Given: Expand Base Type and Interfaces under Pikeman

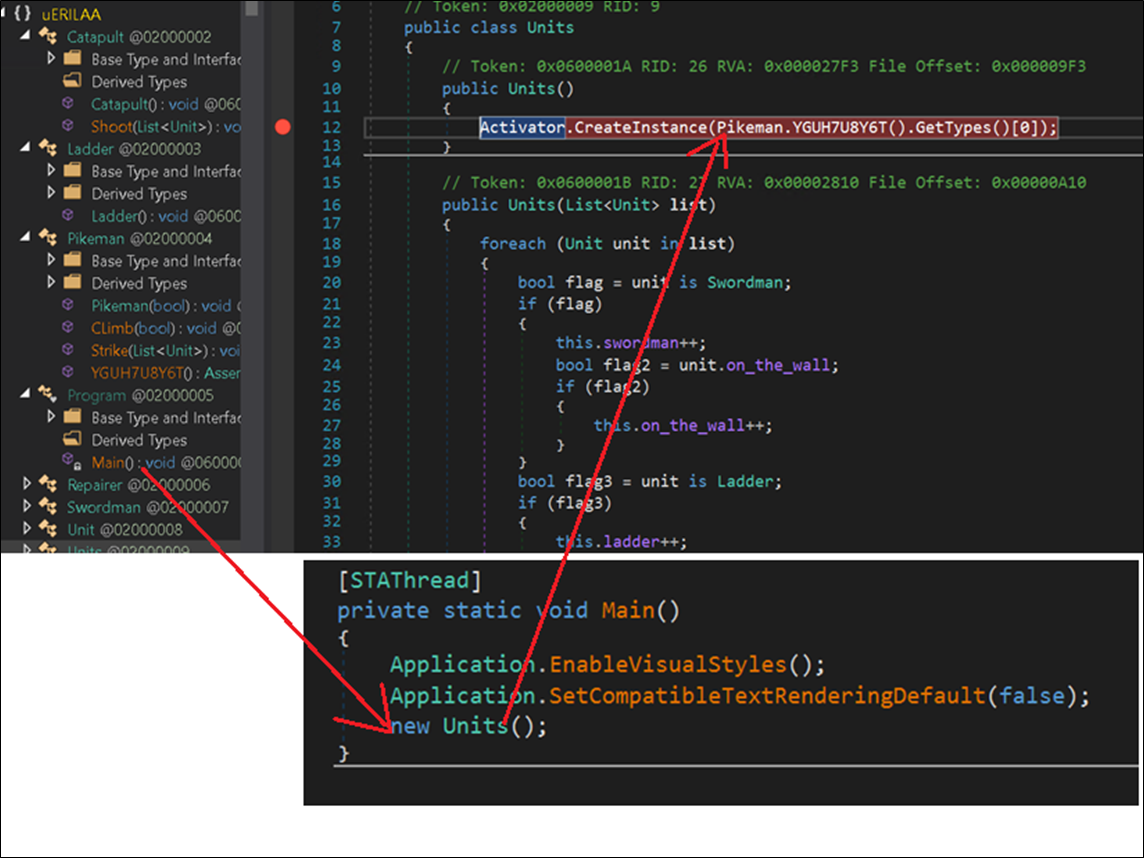Looking at the screenshot, I should 52,261.
